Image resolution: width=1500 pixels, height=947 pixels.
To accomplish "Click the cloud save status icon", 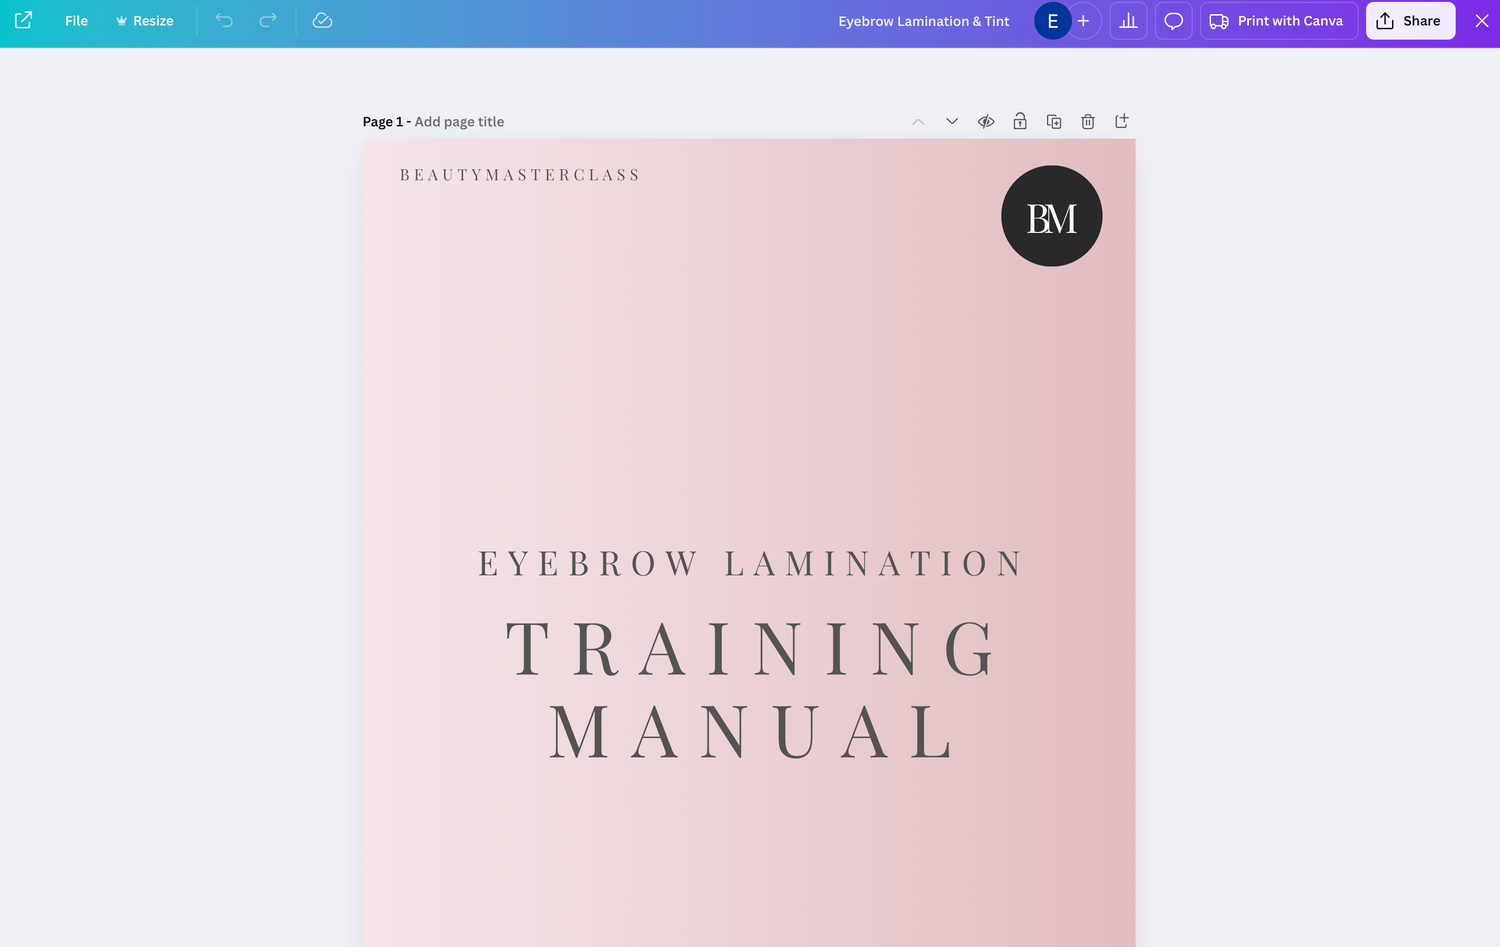I will pyautogui.click(x=322, y=21).
